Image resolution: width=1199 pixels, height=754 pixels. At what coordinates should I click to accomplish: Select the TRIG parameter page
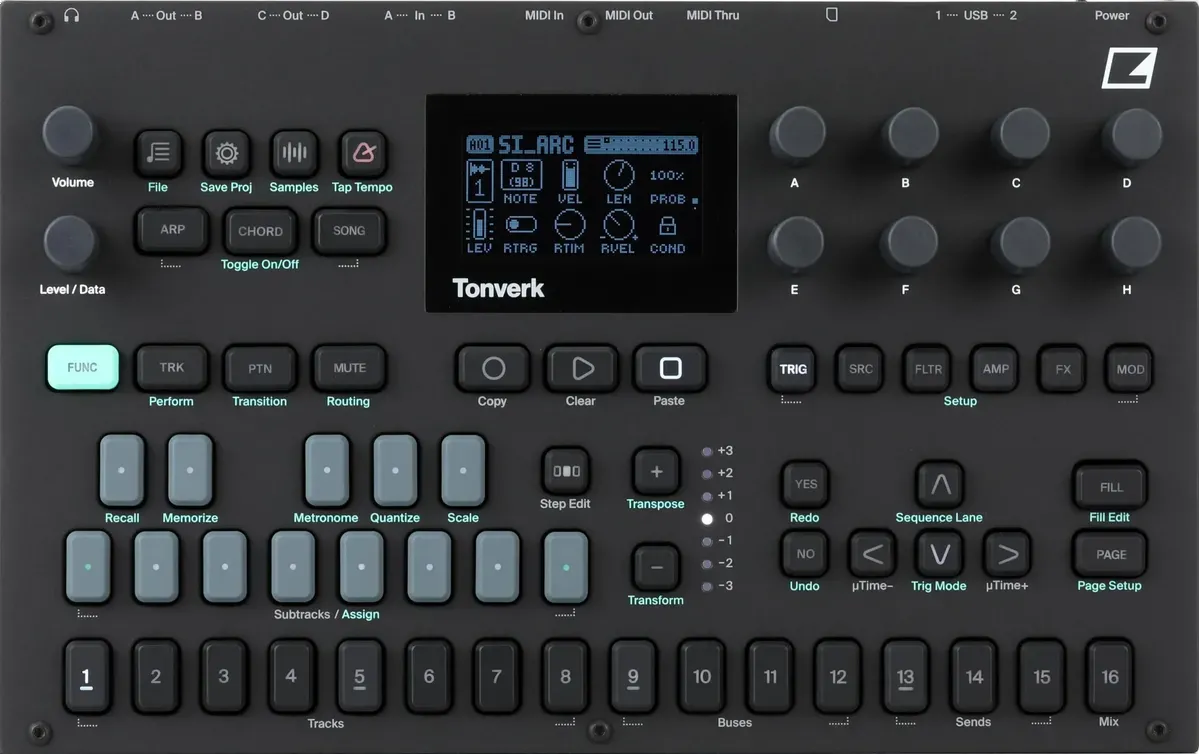pos(793,369)
